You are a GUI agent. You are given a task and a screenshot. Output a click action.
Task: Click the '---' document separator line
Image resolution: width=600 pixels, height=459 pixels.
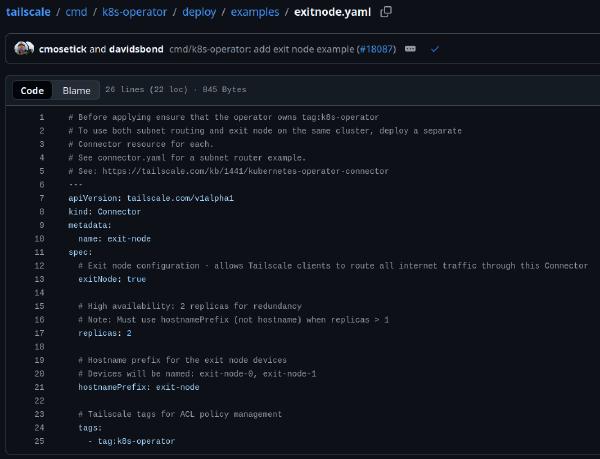coord(75,185)
